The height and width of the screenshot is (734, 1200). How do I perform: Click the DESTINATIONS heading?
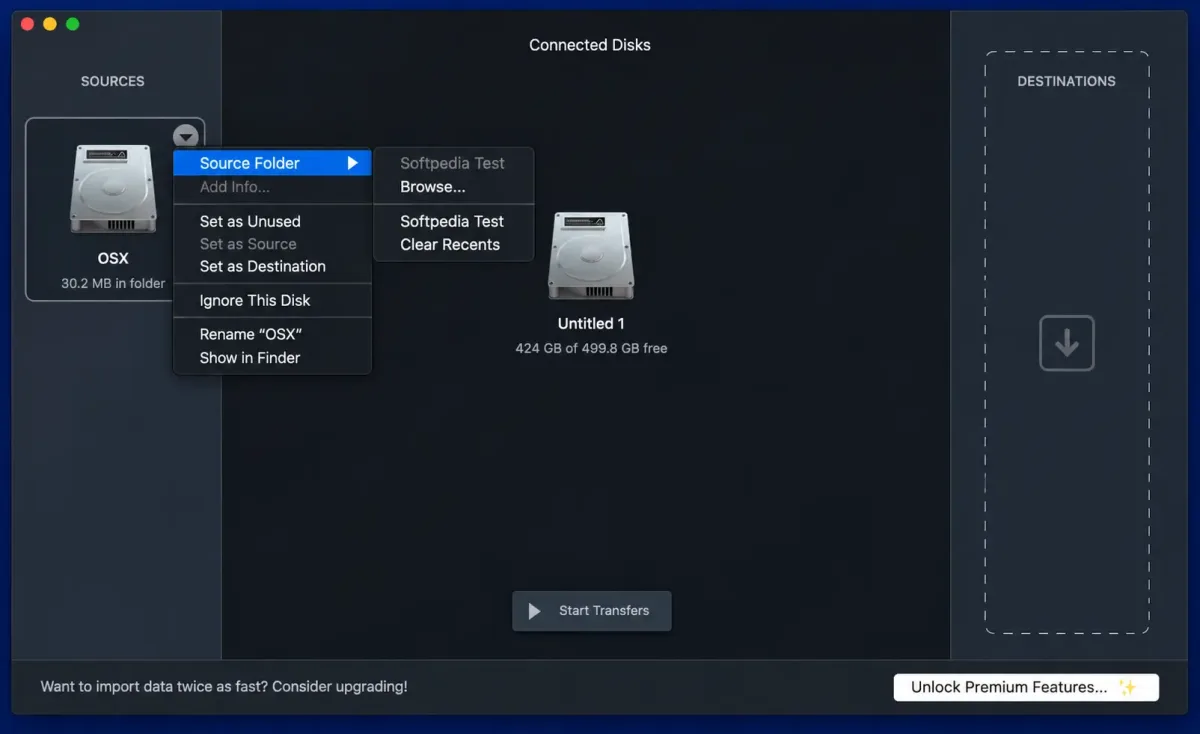[1066, 81]
